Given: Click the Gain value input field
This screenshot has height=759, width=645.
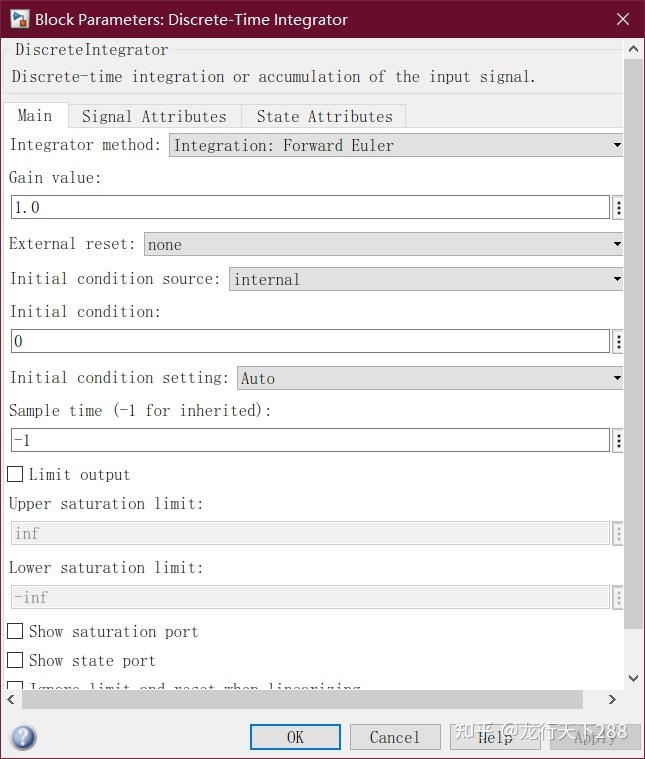Looking at the screenshot, I should tap(310, 208).
